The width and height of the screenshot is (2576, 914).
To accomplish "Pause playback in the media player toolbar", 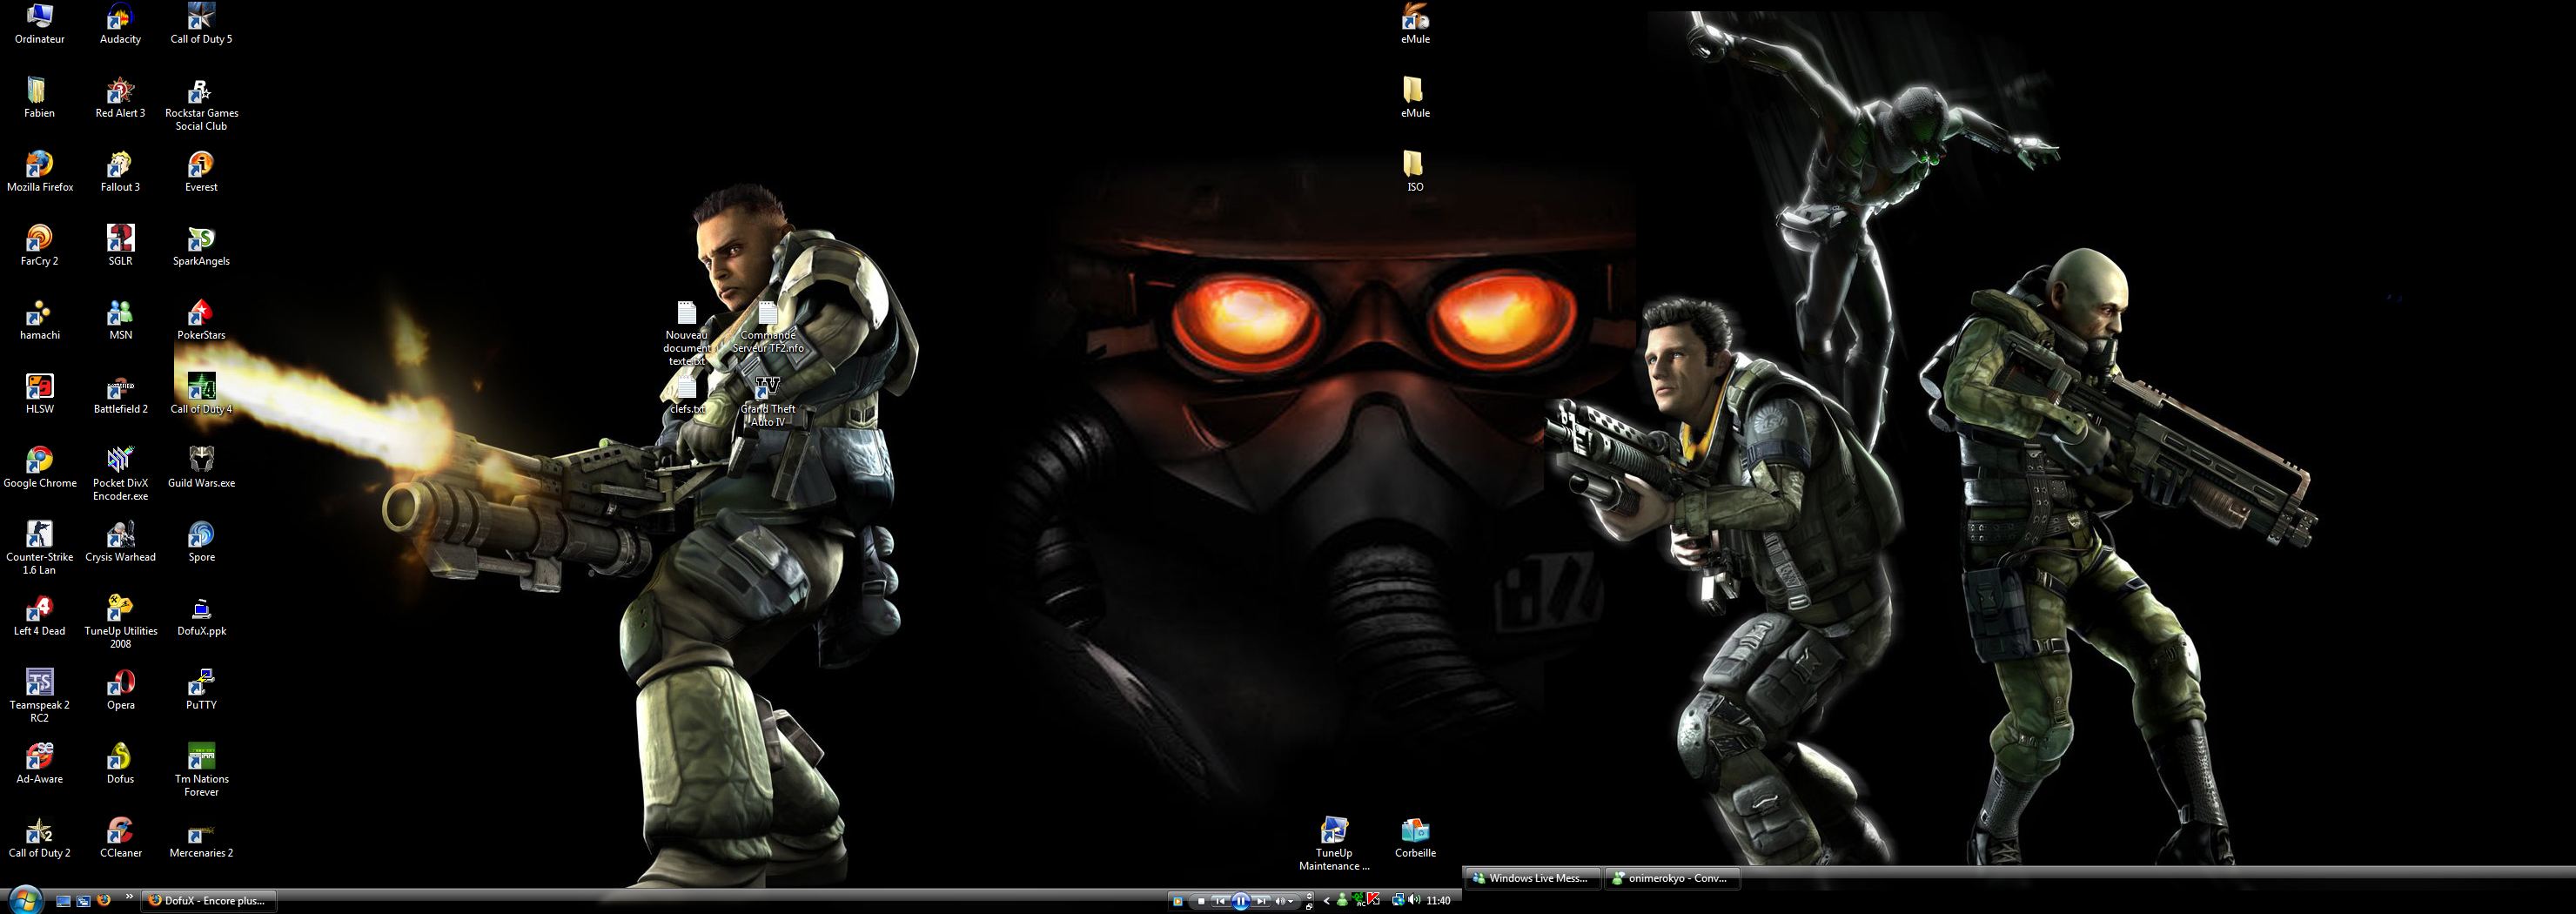I will [x=1240, y=901].
